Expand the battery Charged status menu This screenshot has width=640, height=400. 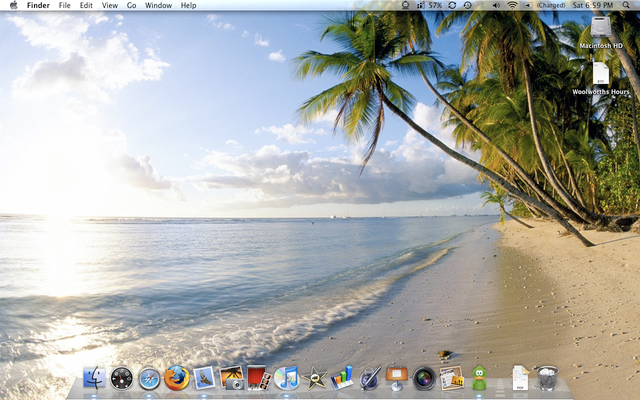[548, 6]
